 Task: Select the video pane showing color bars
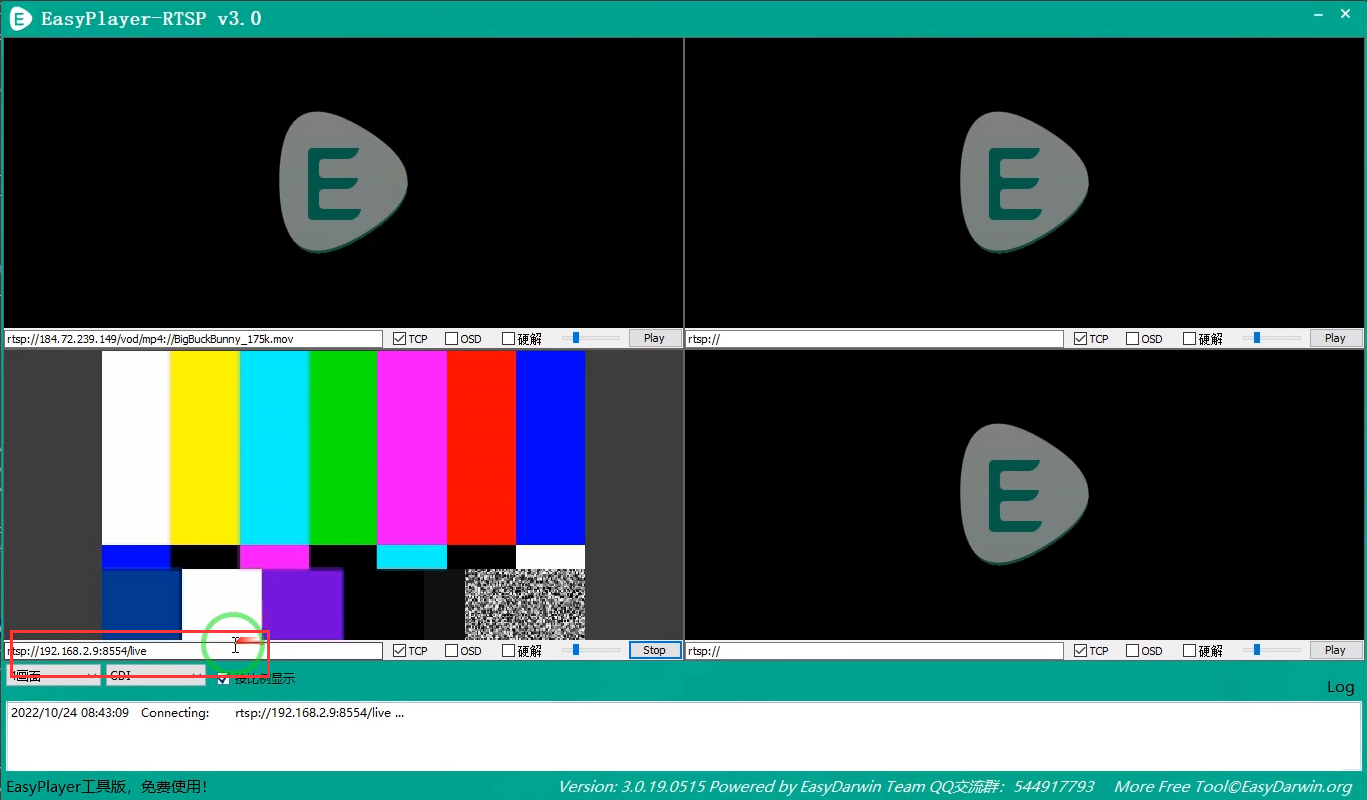pyautogui.click(x=343, y=495)
